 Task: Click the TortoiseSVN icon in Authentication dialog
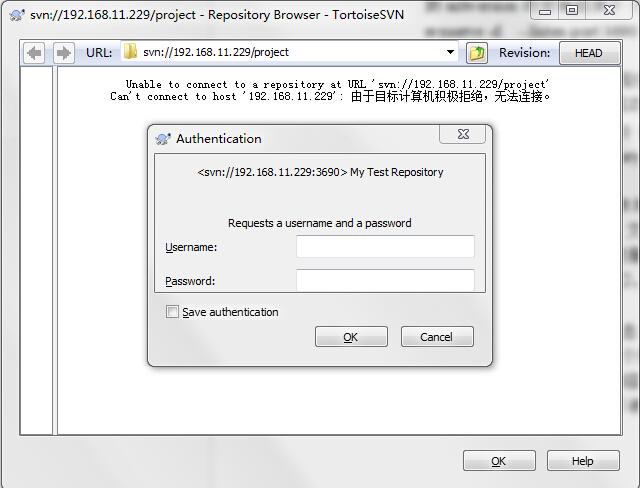pyautogui.click(x=163, y=139)
